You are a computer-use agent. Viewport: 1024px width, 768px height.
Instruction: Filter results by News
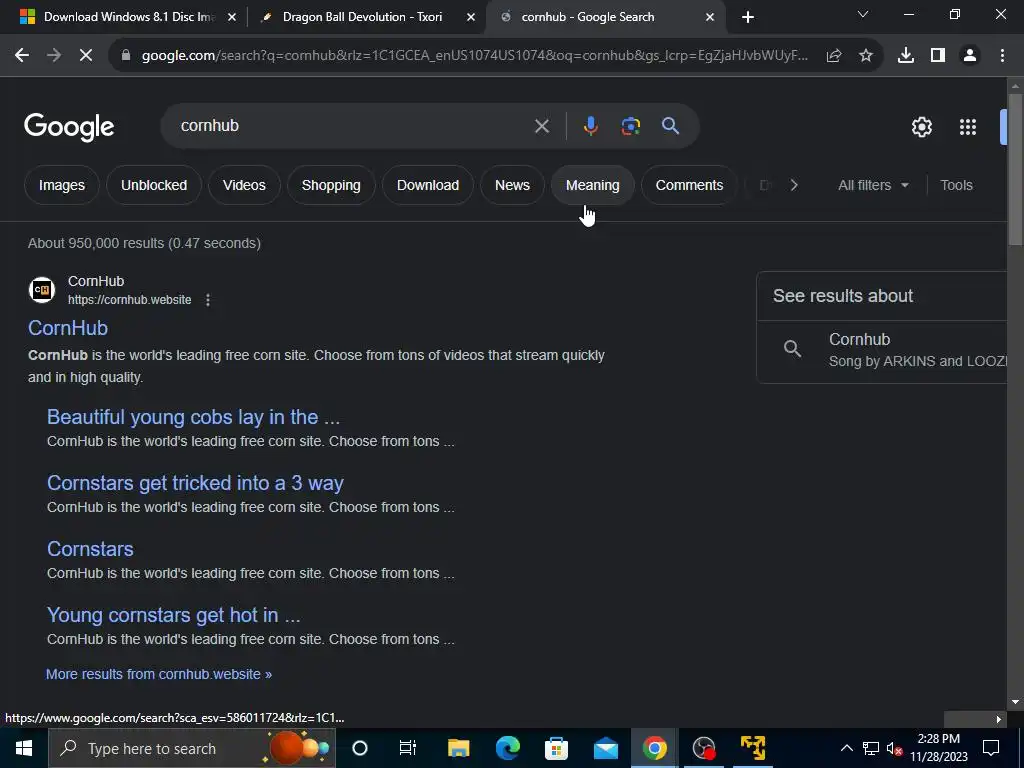[512, 185]
